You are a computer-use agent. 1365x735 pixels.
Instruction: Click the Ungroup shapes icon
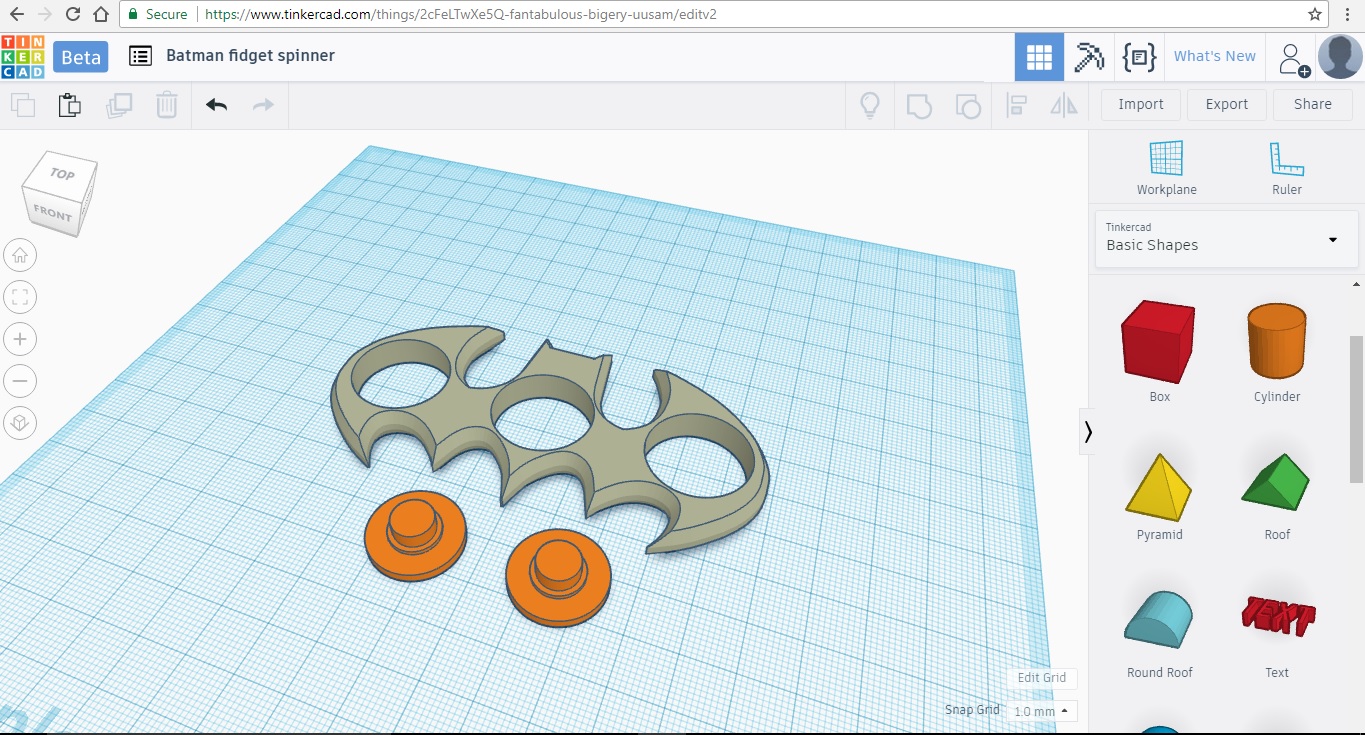[967, 105]
